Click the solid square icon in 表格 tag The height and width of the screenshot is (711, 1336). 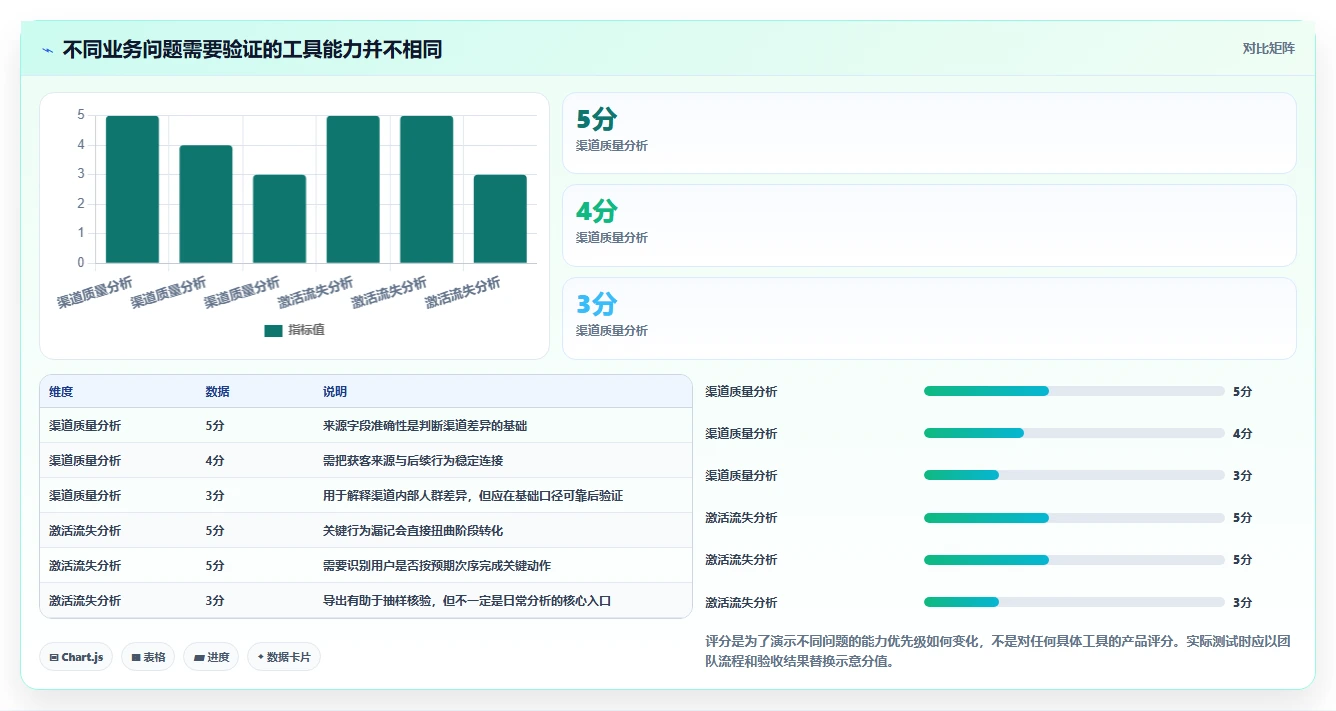pos(136,657)
